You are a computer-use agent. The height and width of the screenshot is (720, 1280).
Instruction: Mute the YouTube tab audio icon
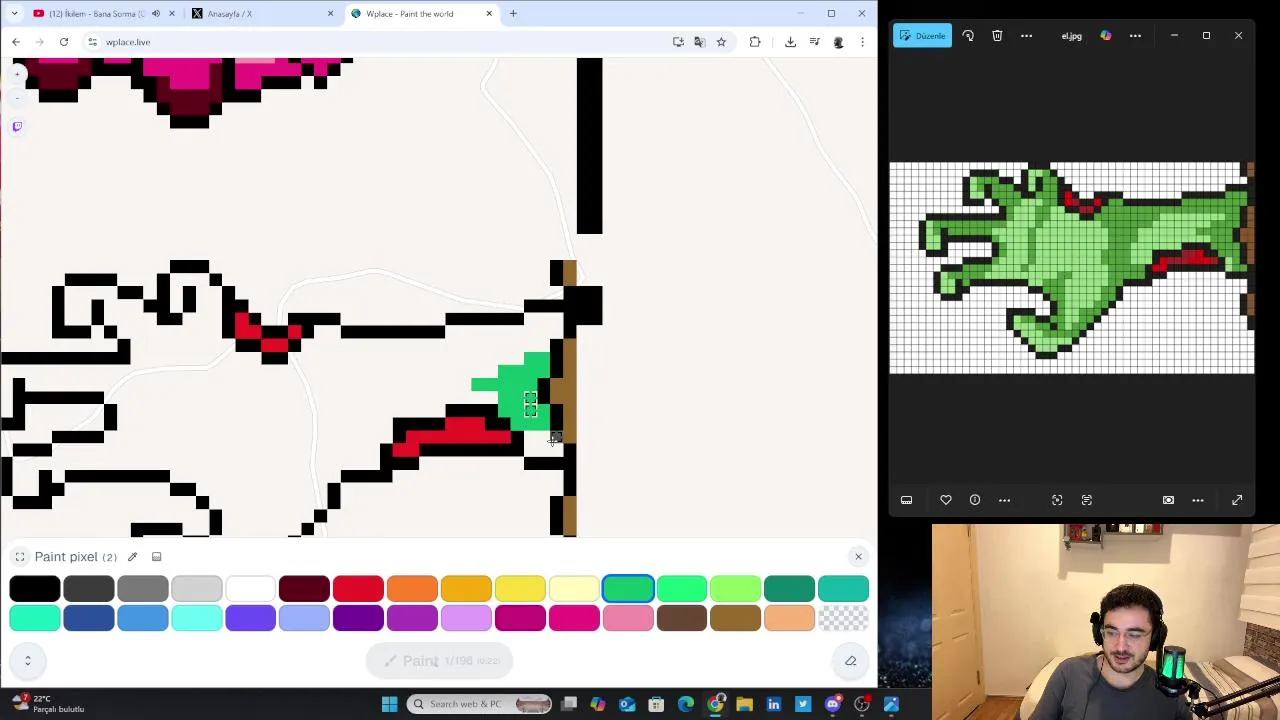pos(155,14)
